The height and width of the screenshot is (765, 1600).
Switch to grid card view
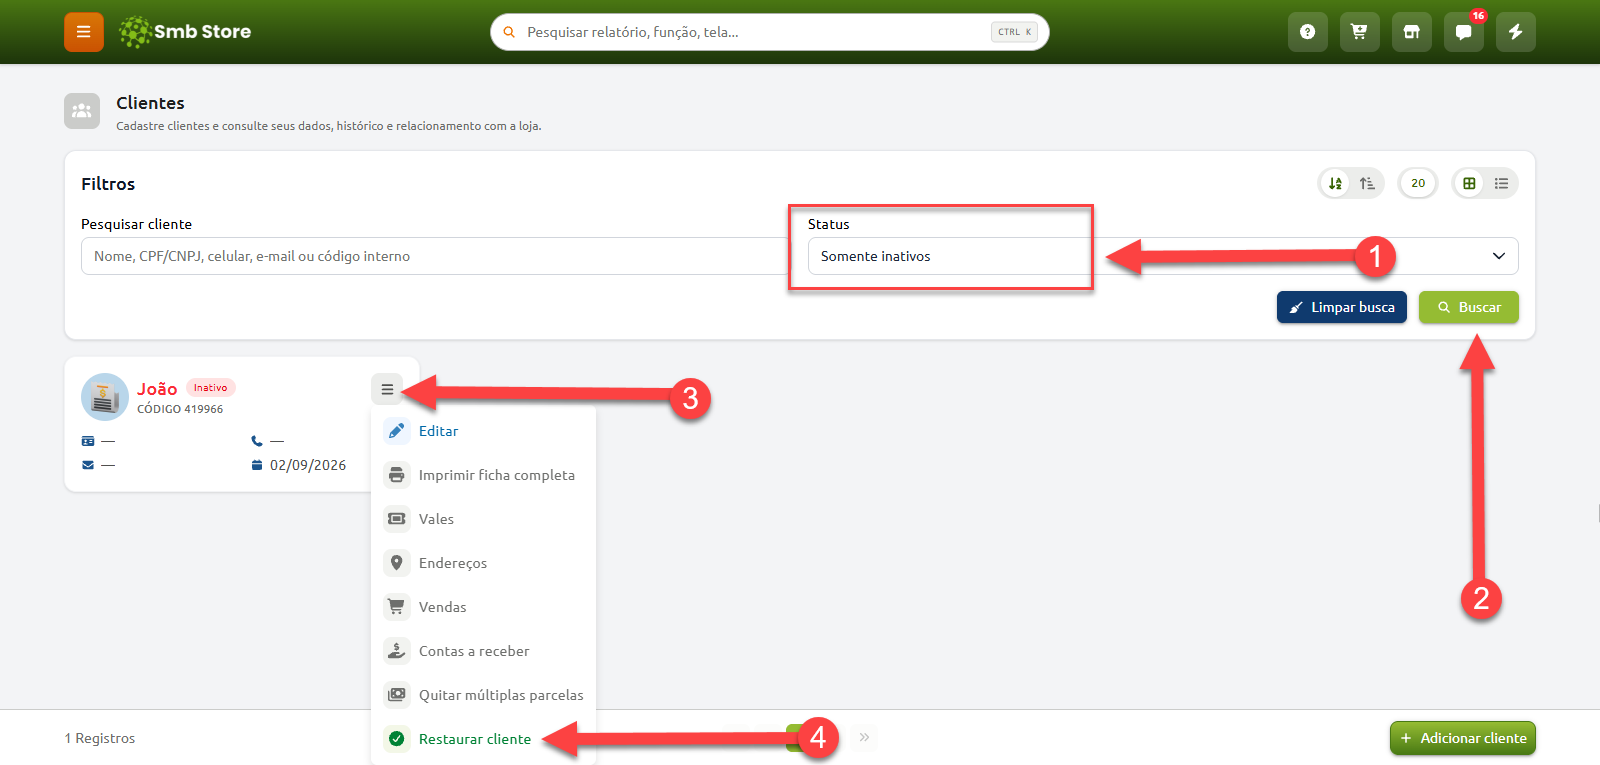pyautogui.click(x=1469, y=183)
